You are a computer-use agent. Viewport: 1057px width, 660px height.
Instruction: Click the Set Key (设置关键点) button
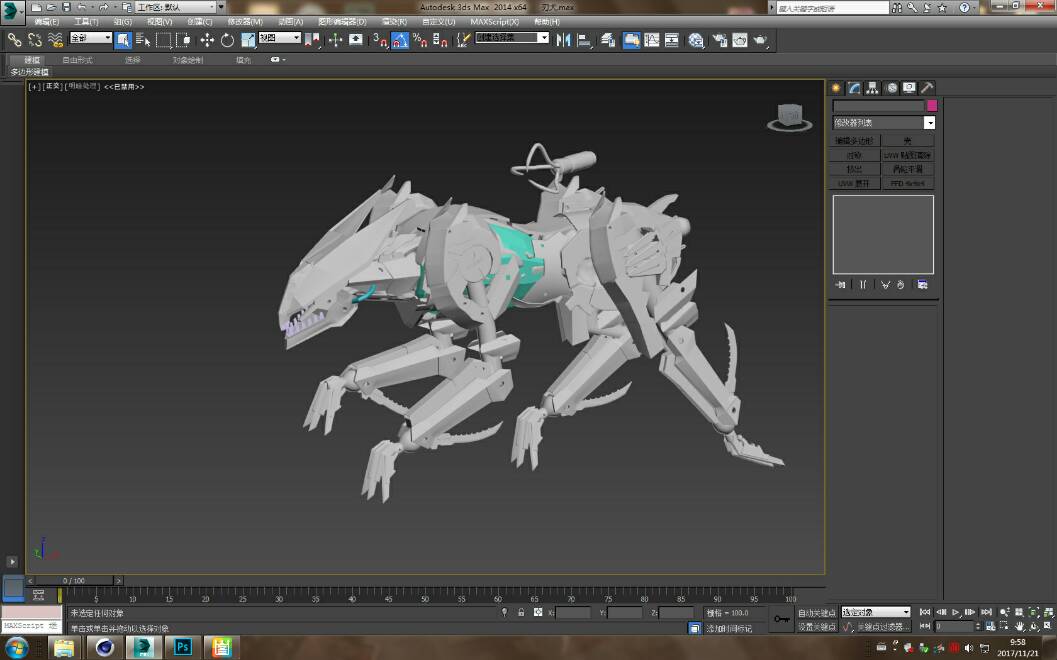(816, 627)
